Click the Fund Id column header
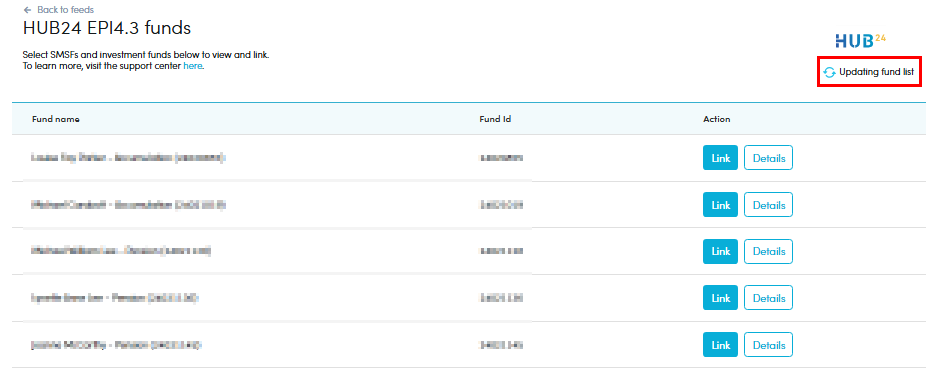 [495, 119]
